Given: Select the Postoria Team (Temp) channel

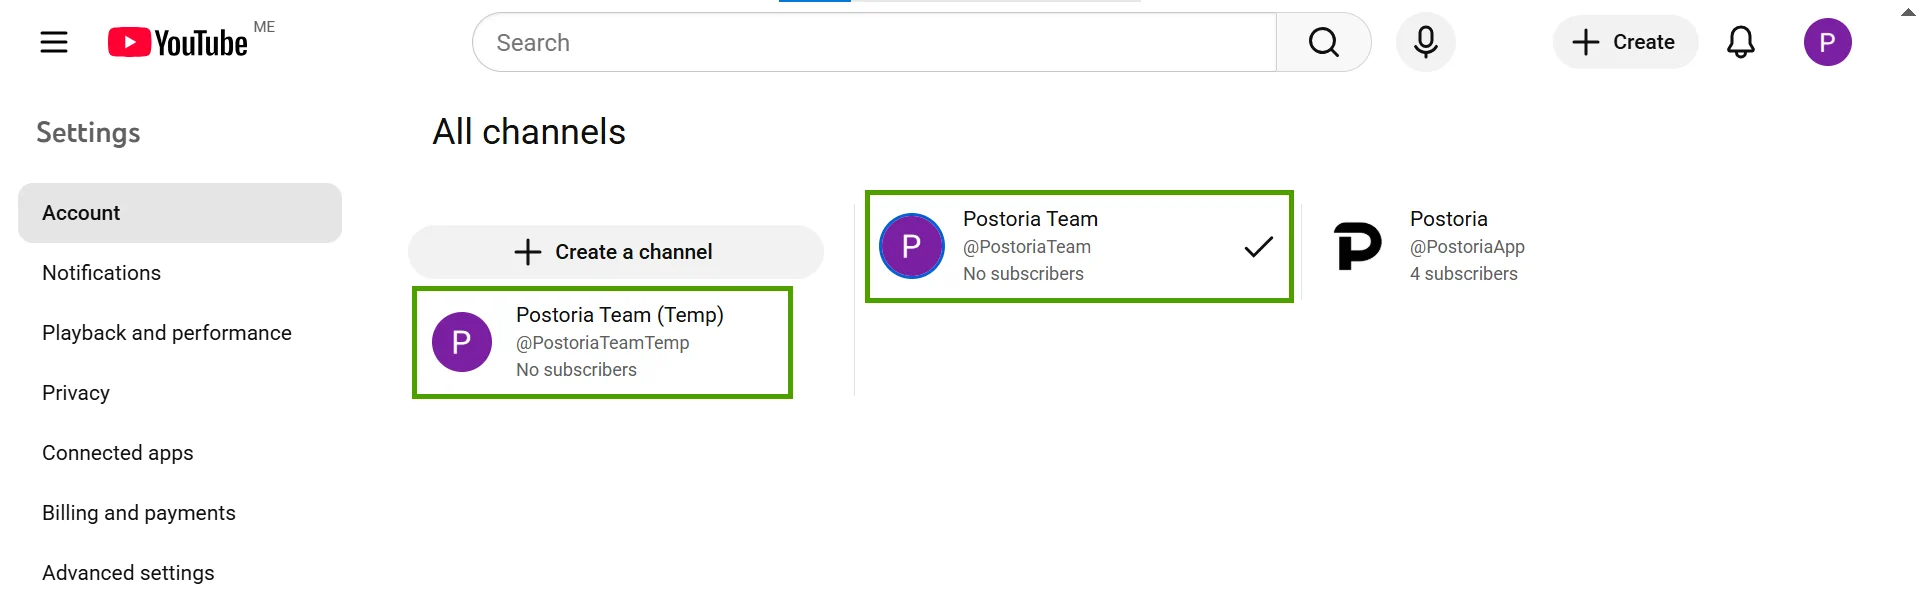Looking at the screenshot, I should tap(602, 342).
